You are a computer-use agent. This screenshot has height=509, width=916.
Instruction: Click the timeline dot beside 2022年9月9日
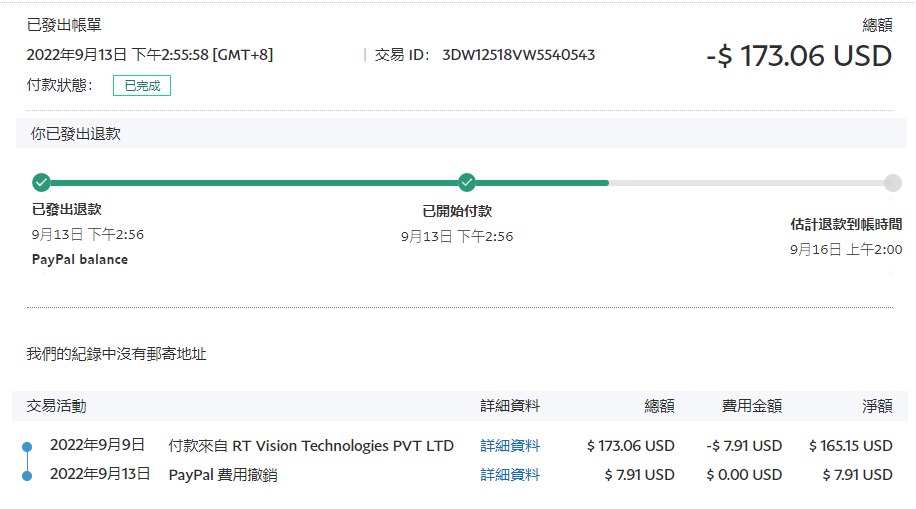pyautogui.click(x=27, y=446)
